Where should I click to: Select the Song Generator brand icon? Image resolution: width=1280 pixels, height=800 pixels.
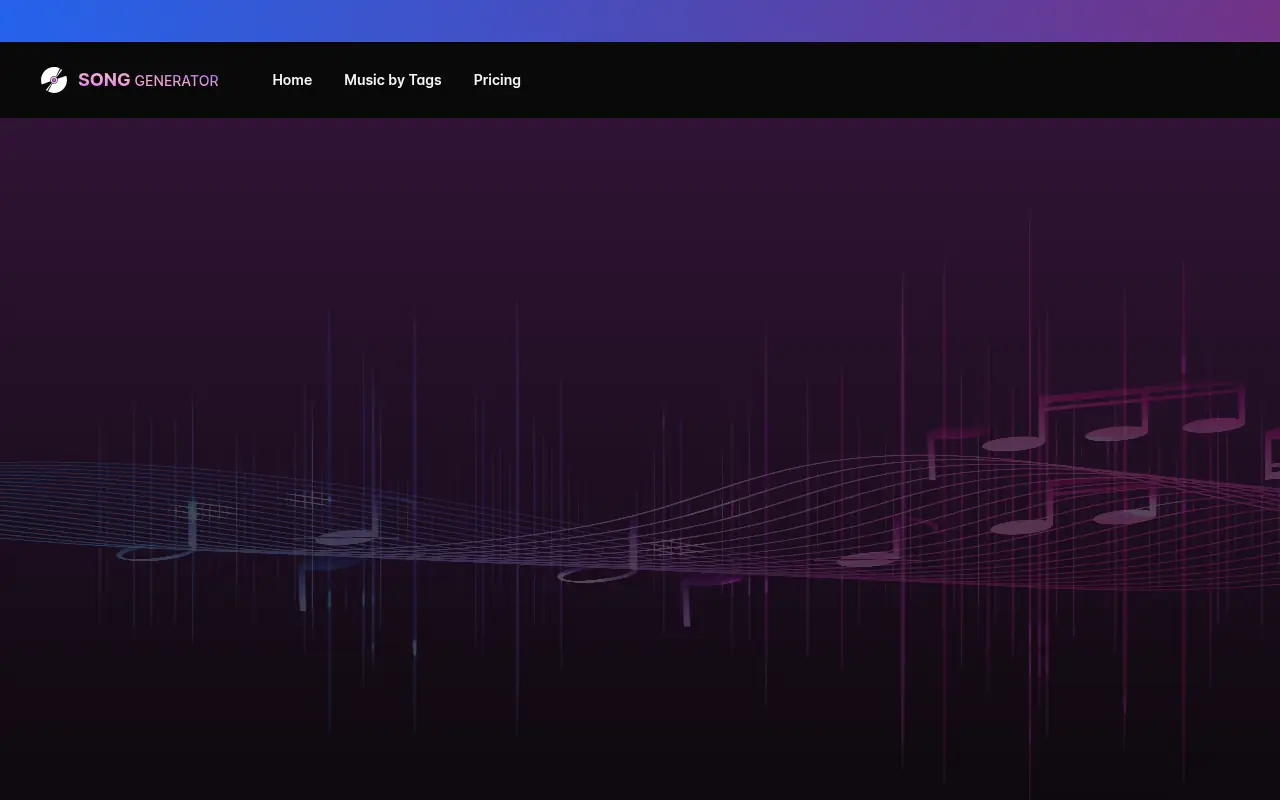(53, 79)
